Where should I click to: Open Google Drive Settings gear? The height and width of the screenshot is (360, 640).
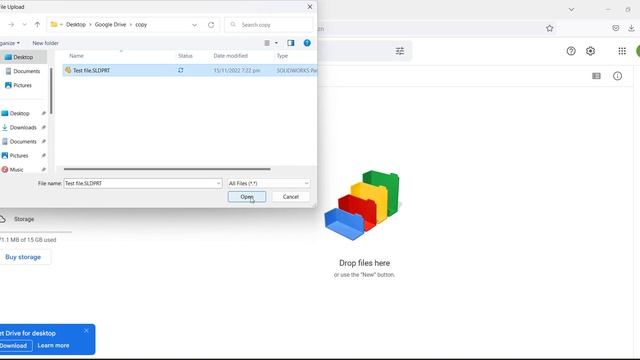tap(590, 51)
